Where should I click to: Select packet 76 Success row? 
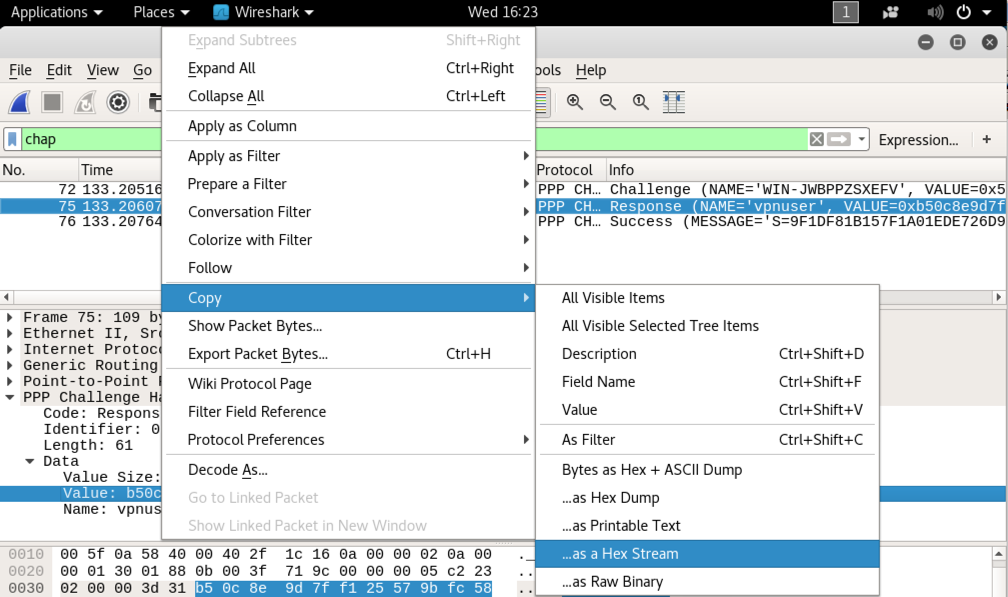(x=504, y=222)
